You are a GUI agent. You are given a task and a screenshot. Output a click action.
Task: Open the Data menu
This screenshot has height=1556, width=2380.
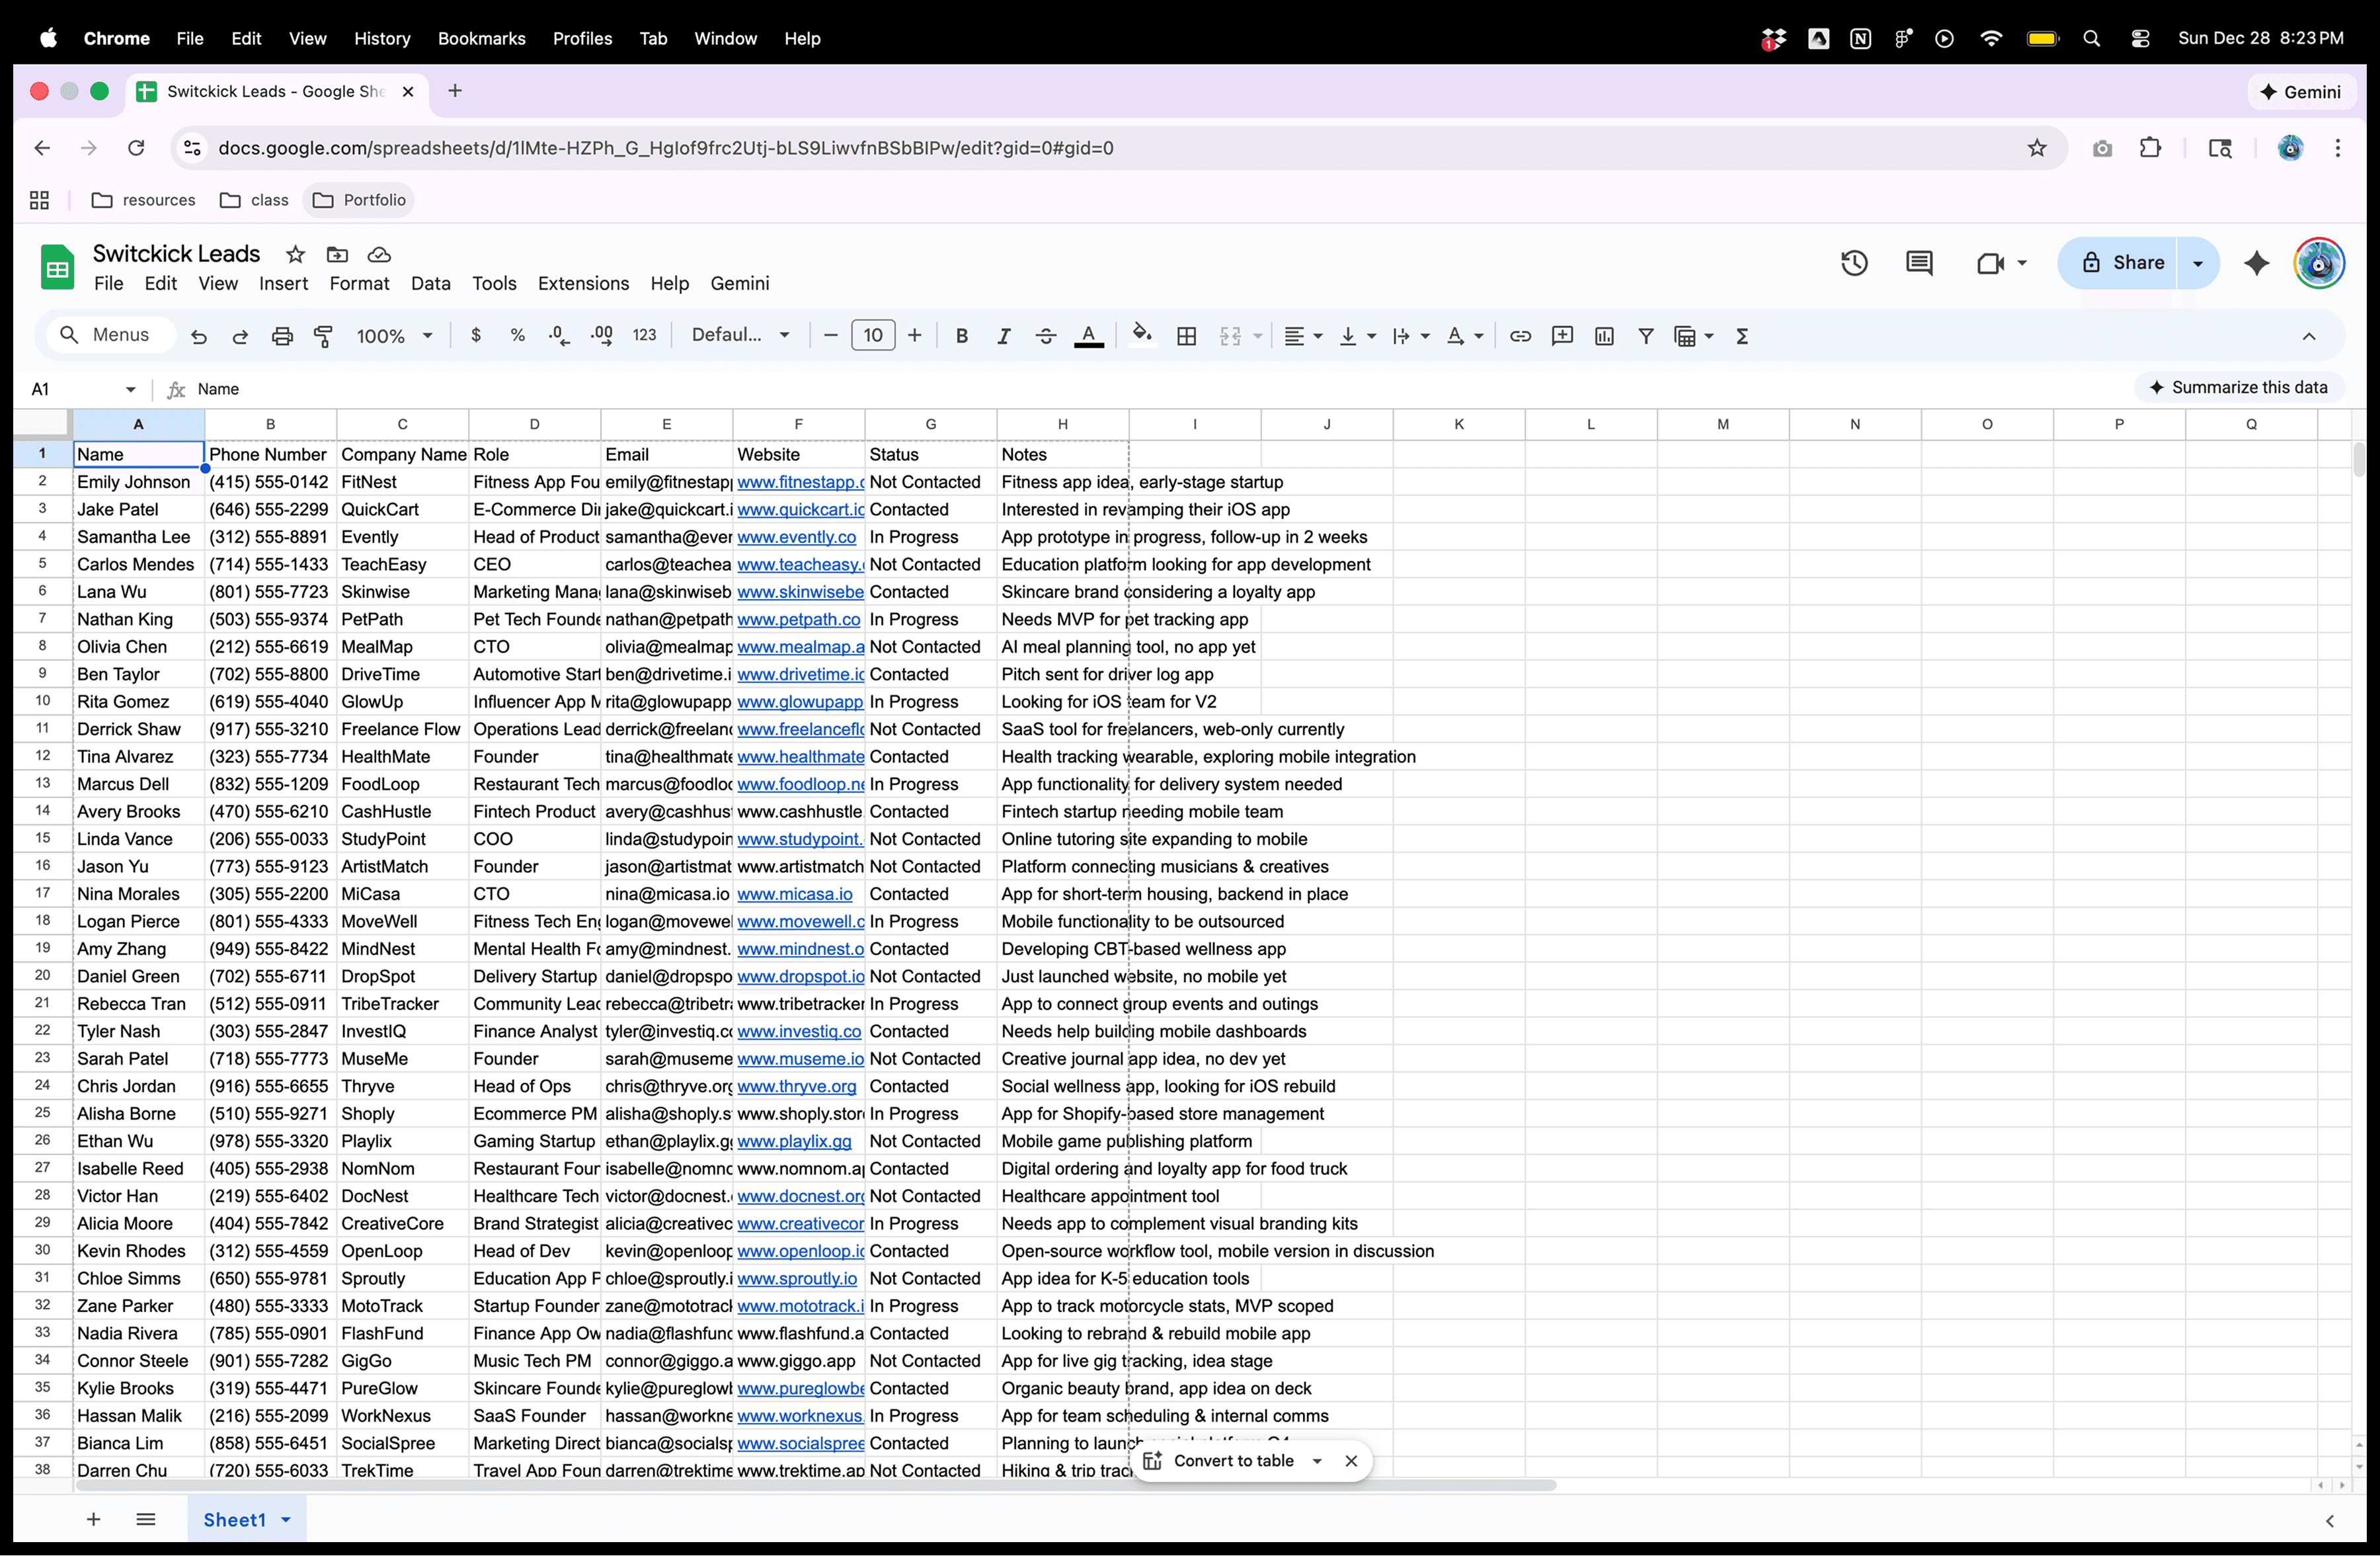430,283
